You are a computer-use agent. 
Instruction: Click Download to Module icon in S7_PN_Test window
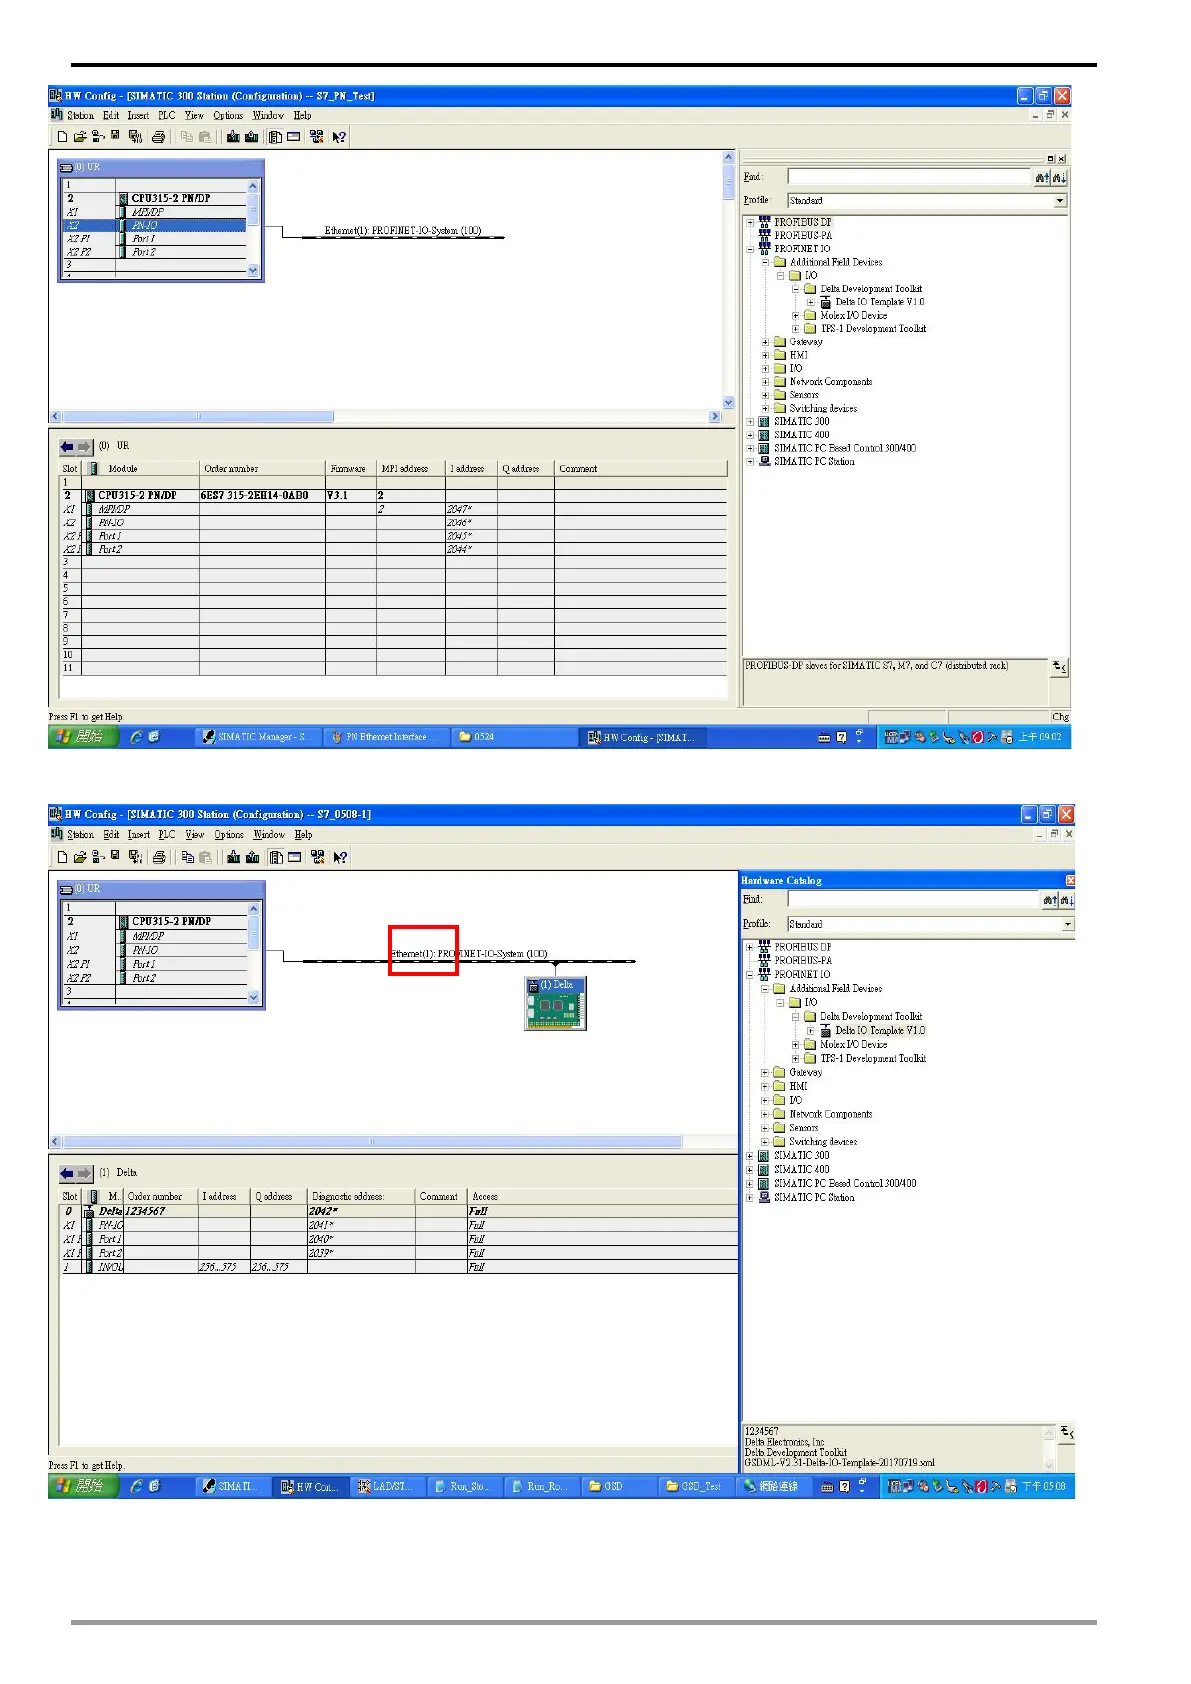pyautogui.click(x=233, y=137)
